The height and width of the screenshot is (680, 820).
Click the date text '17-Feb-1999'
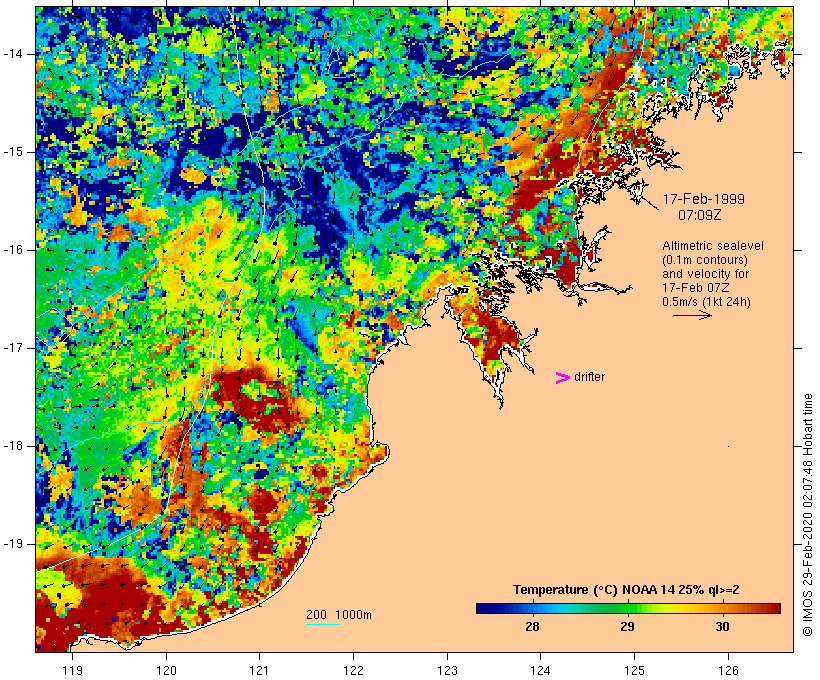pyautogui.click(x=703, y=199)
